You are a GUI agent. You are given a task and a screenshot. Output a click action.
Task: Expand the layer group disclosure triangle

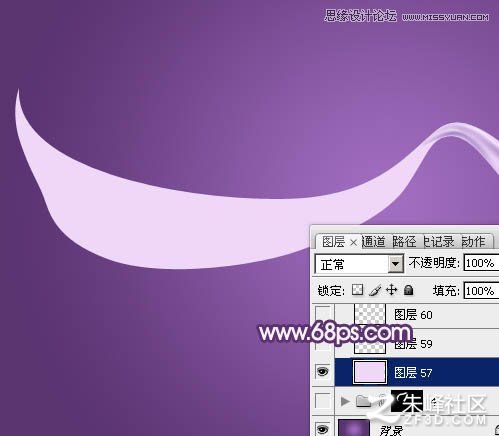pyautogui.click(x=345, y=401)
